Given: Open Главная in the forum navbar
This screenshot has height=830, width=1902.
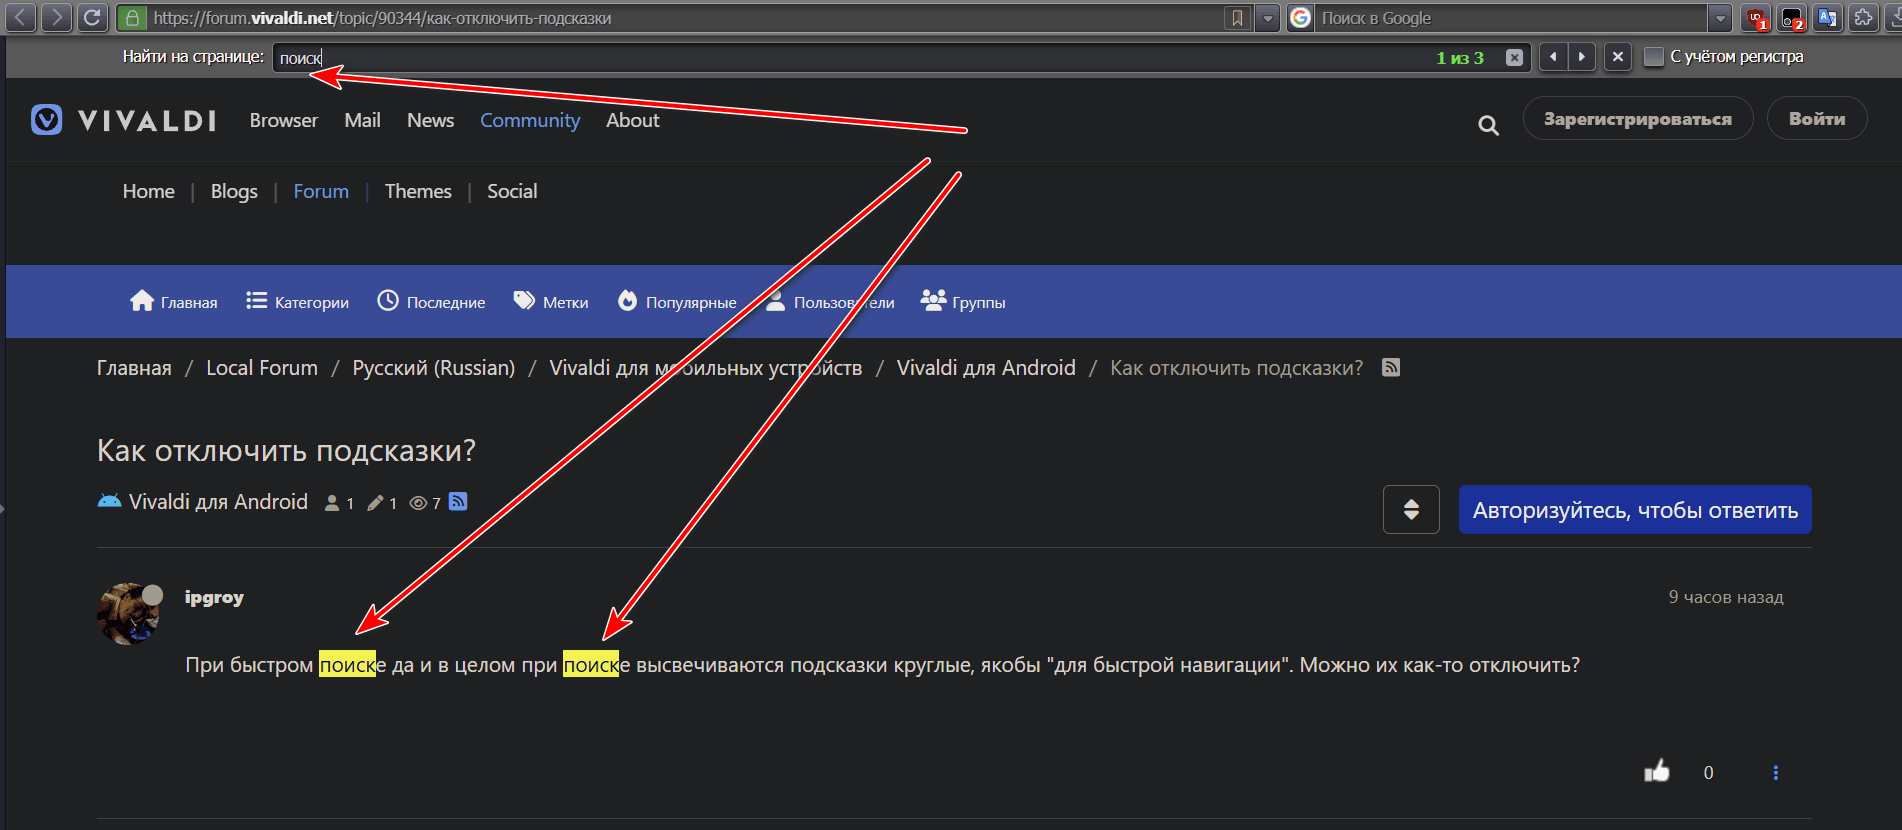Looking at the screenshot, I should click(173, 301).
